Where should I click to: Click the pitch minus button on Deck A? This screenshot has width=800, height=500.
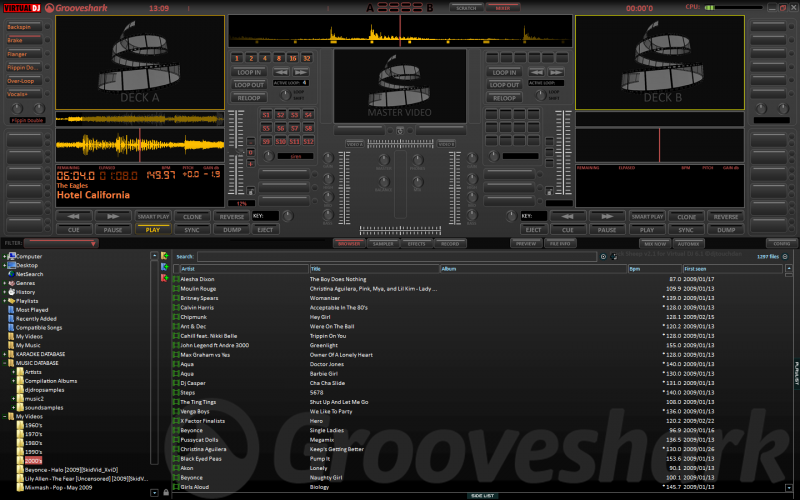click(x=251, y=141)
